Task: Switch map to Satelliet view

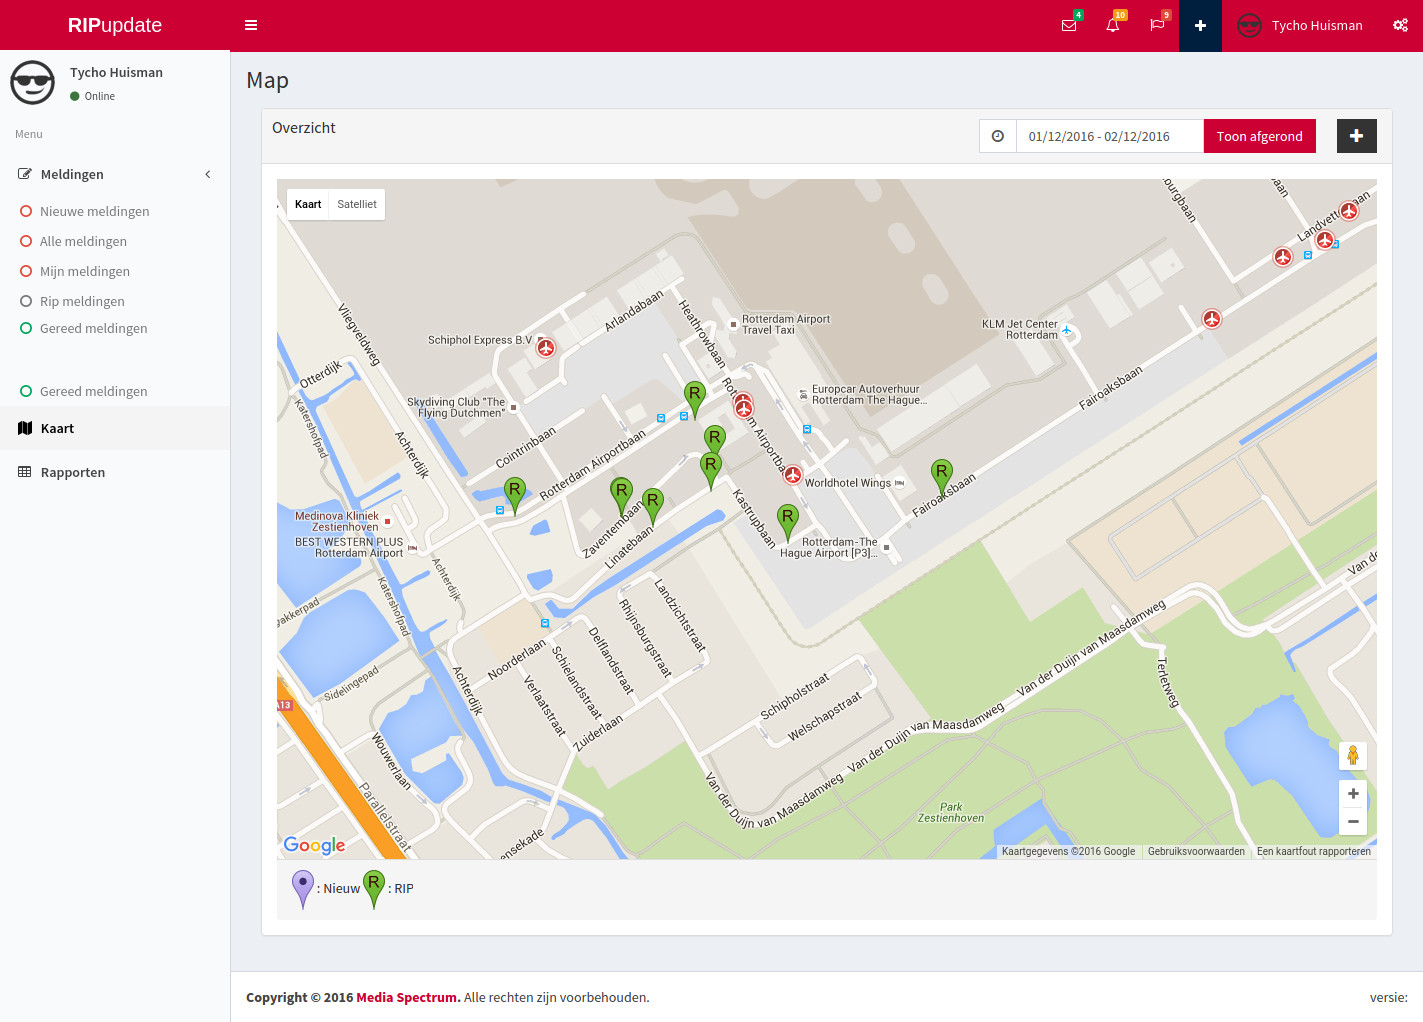Action: pos(357,204)
